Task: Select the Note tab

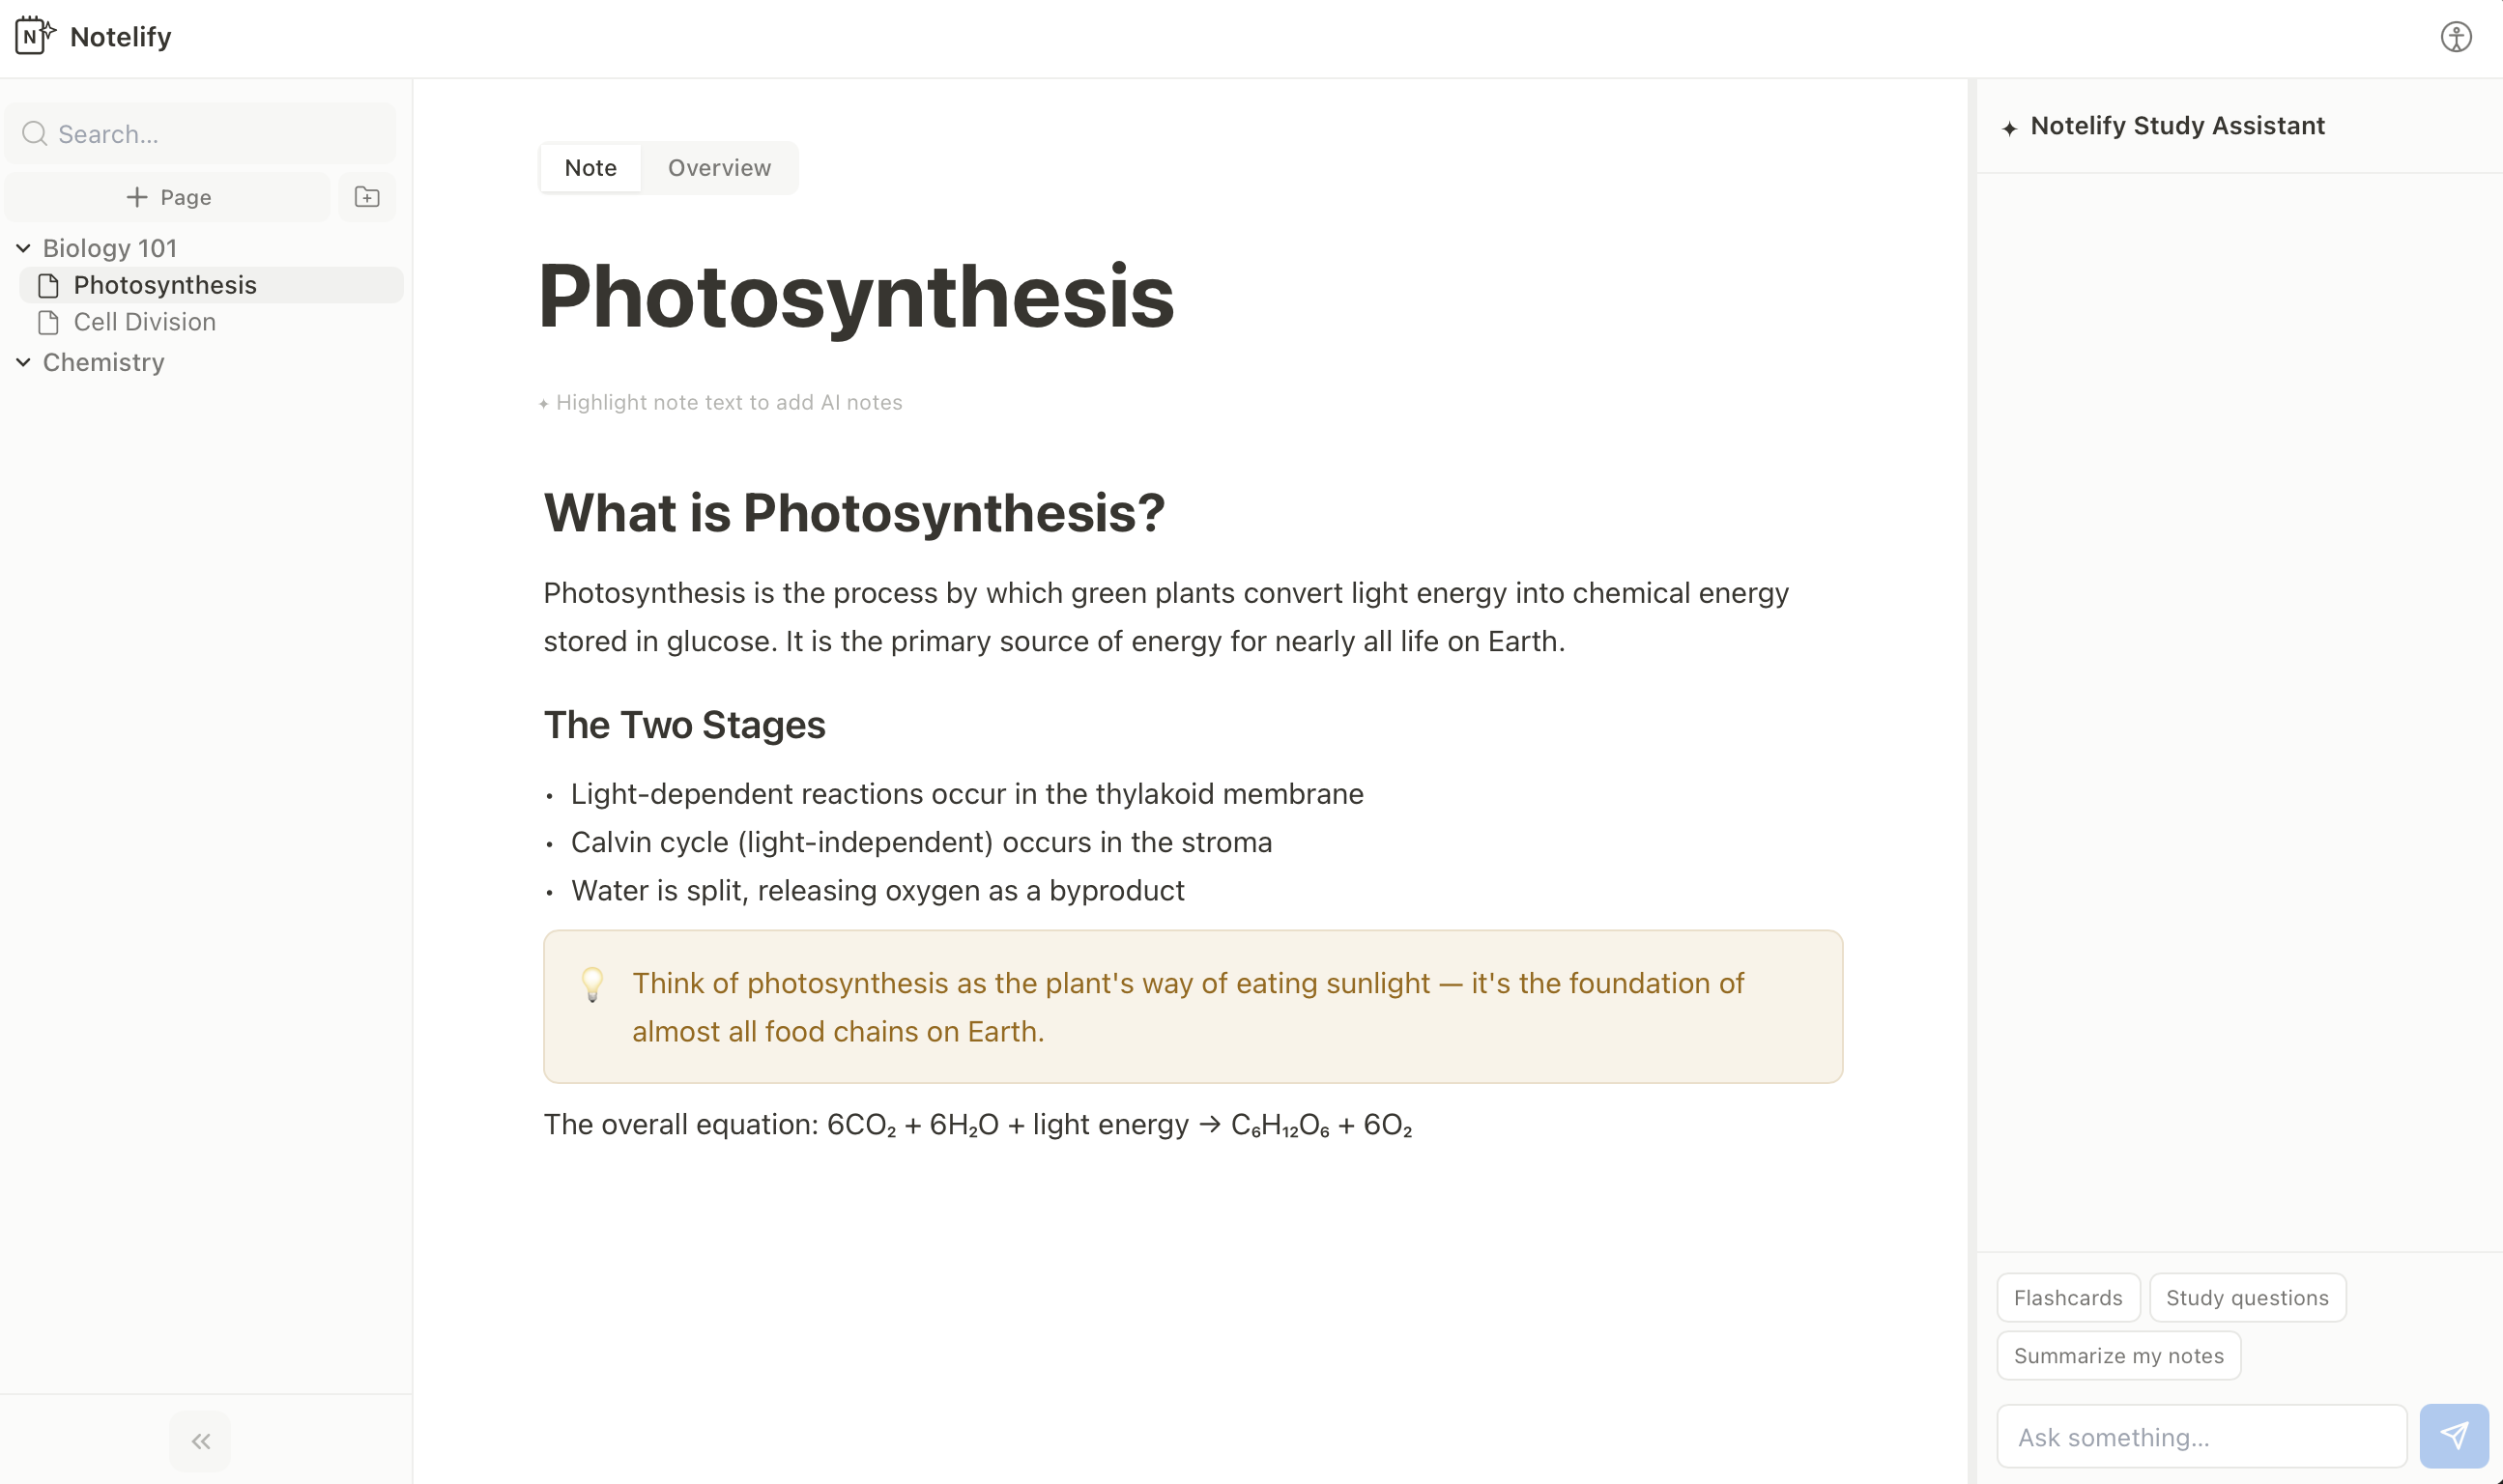Action: (590, 167)
